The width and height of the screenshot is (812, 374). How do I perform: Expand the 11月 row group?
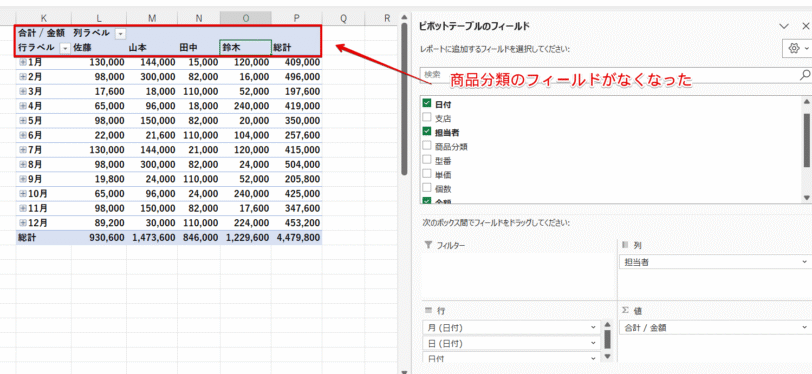[23, 208]
